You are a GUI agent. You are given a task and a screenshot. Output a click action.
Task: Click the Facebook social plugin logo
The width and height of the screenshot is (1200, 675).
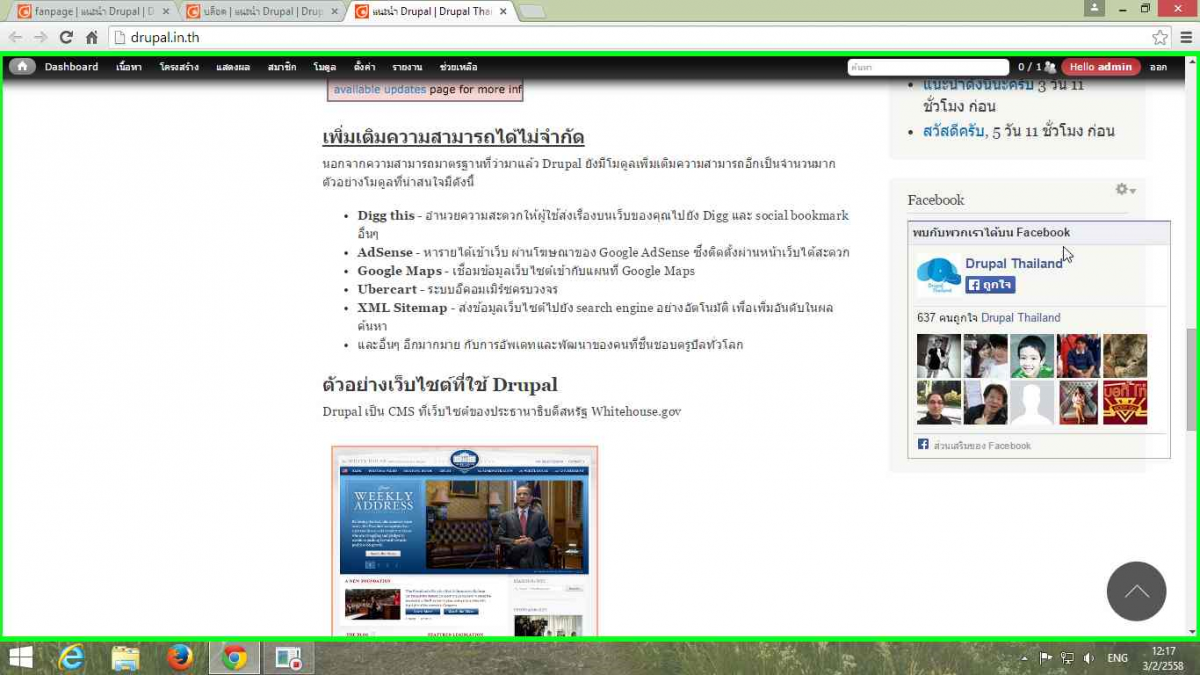[923, 444]
